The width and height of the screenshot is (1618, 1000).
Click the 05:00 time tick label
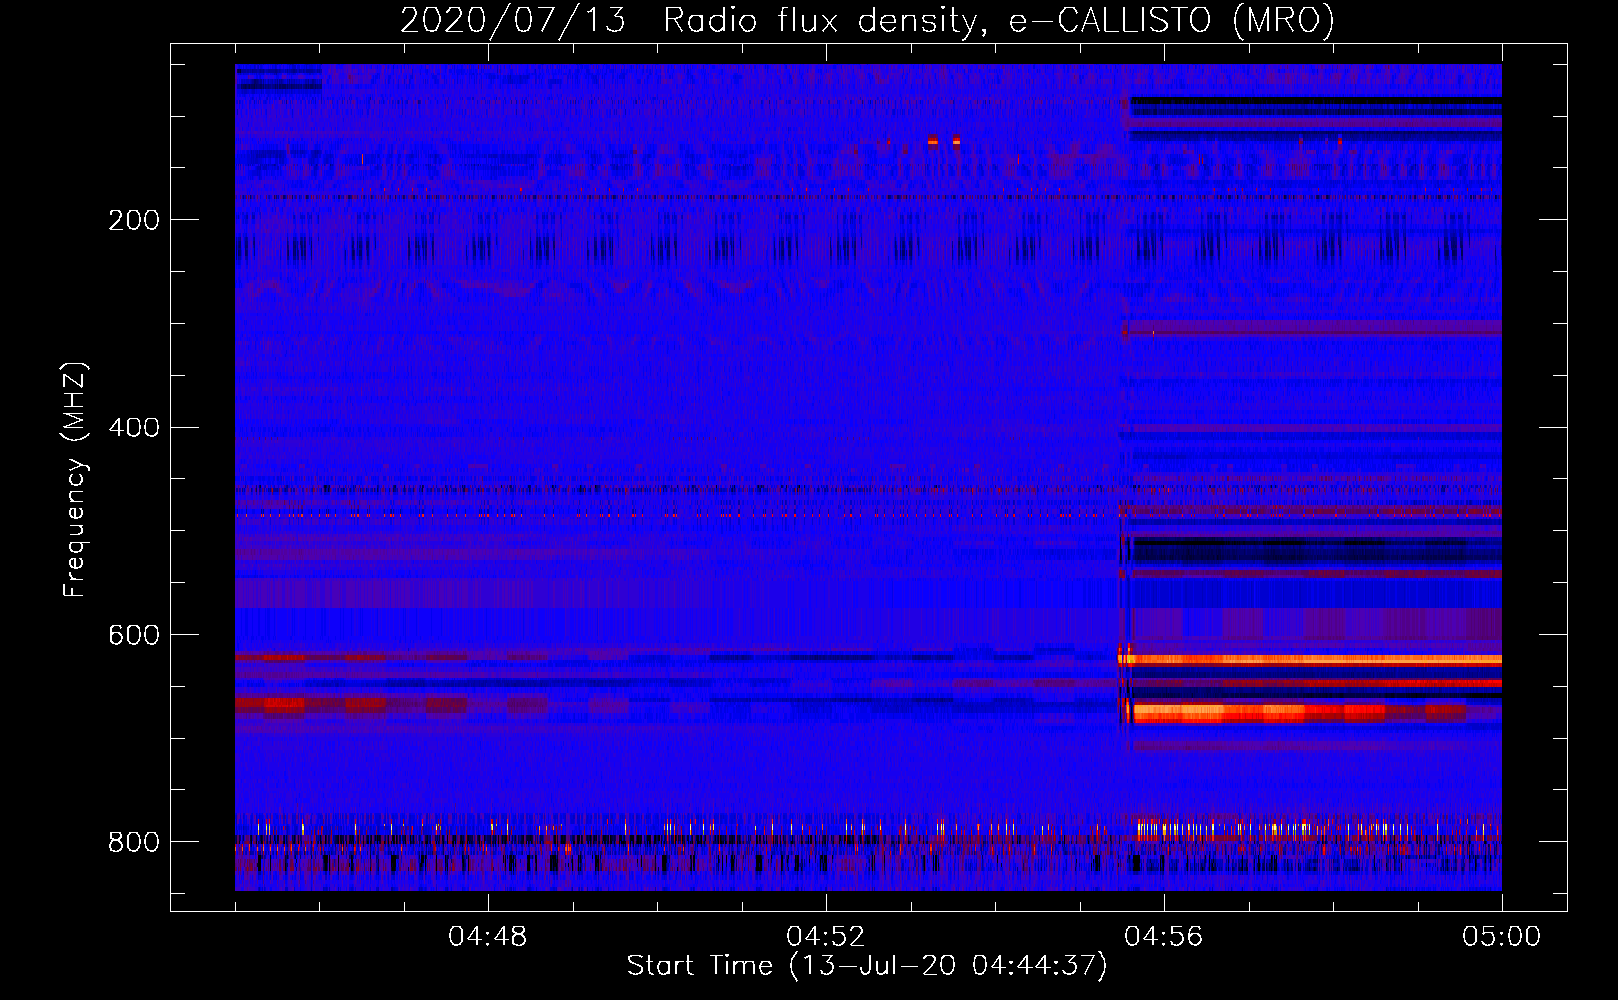tap(1502, 937)
